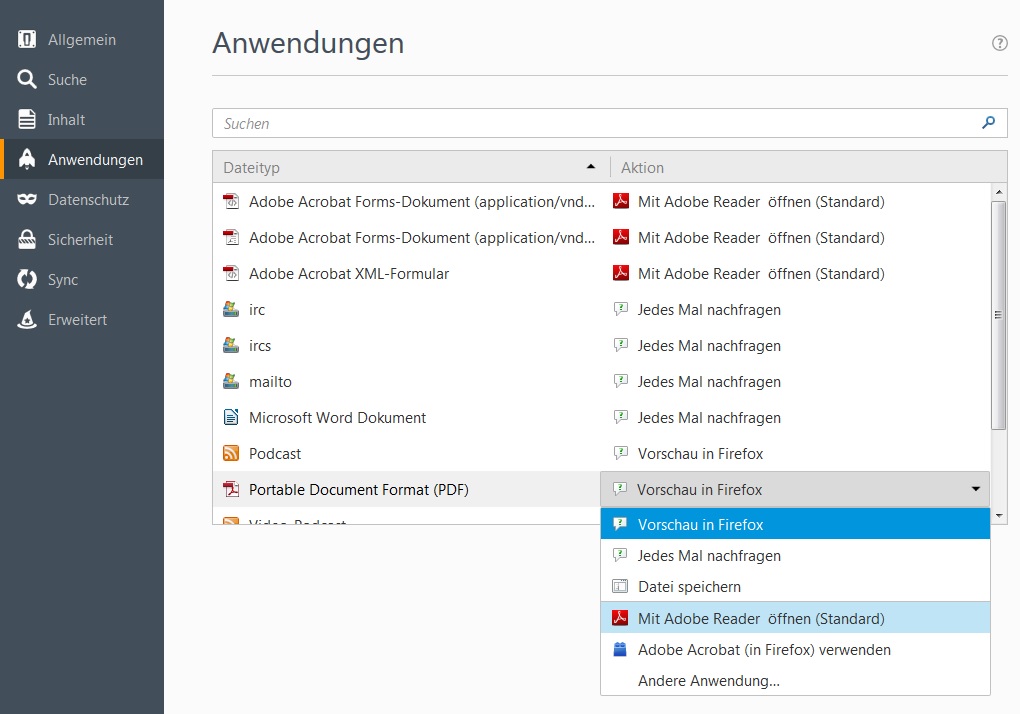
Task: Click the Adobe Acrobat XML-Formular file icon
Action: point(231,273)
